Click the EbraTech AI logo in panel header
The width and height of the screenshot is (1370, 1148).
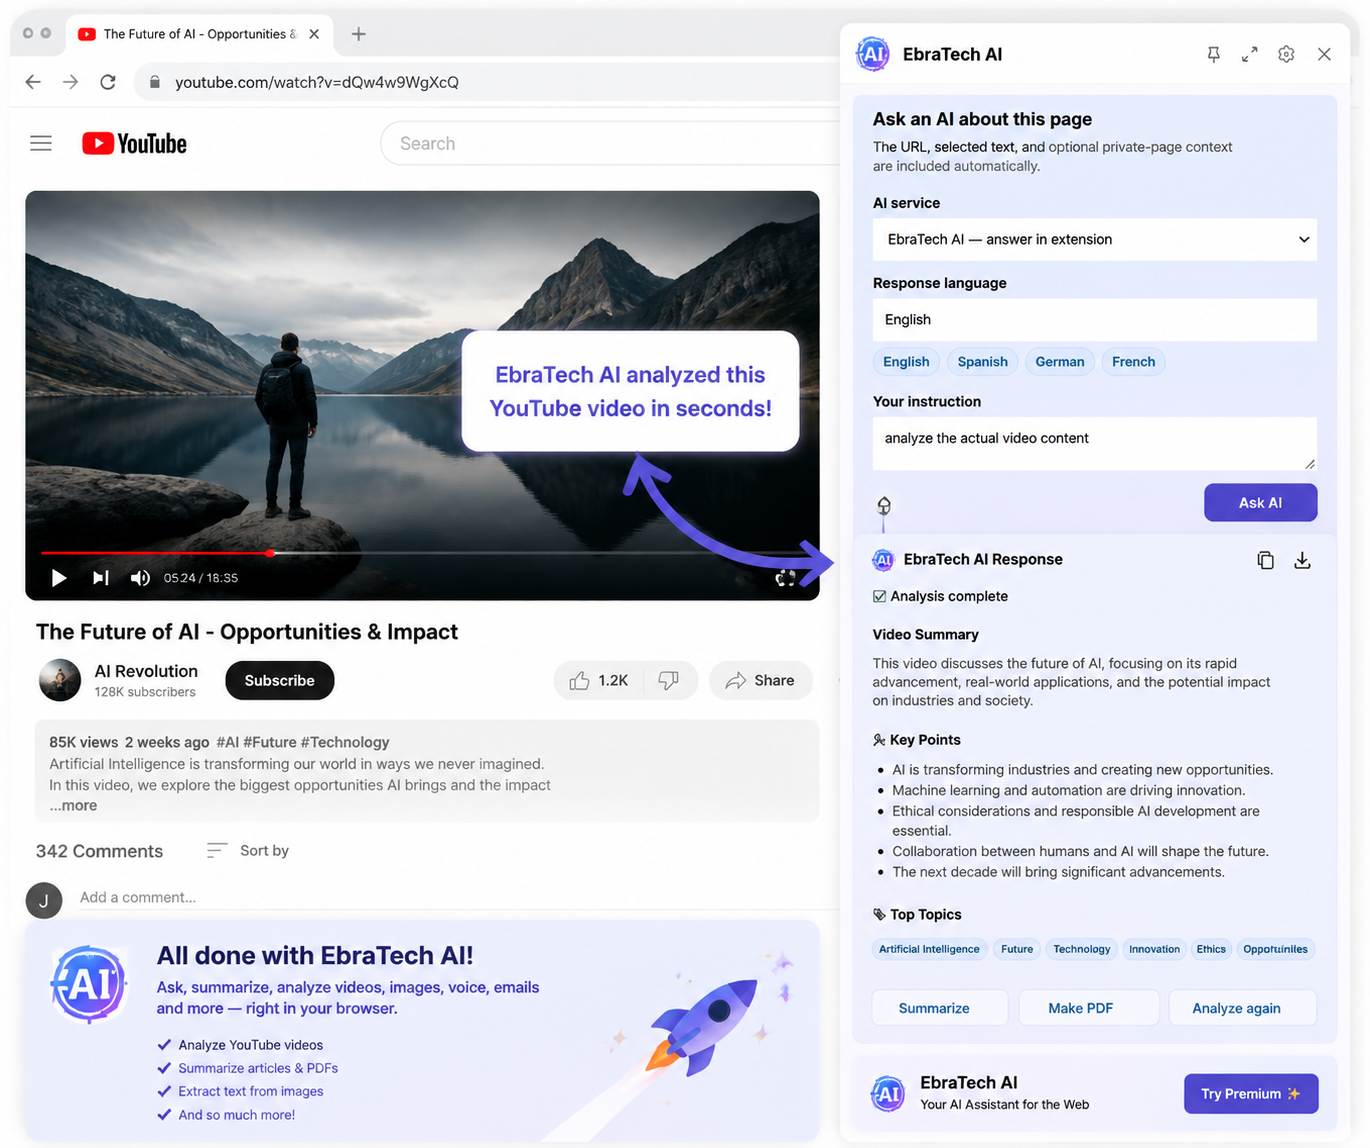click(873, 54)
